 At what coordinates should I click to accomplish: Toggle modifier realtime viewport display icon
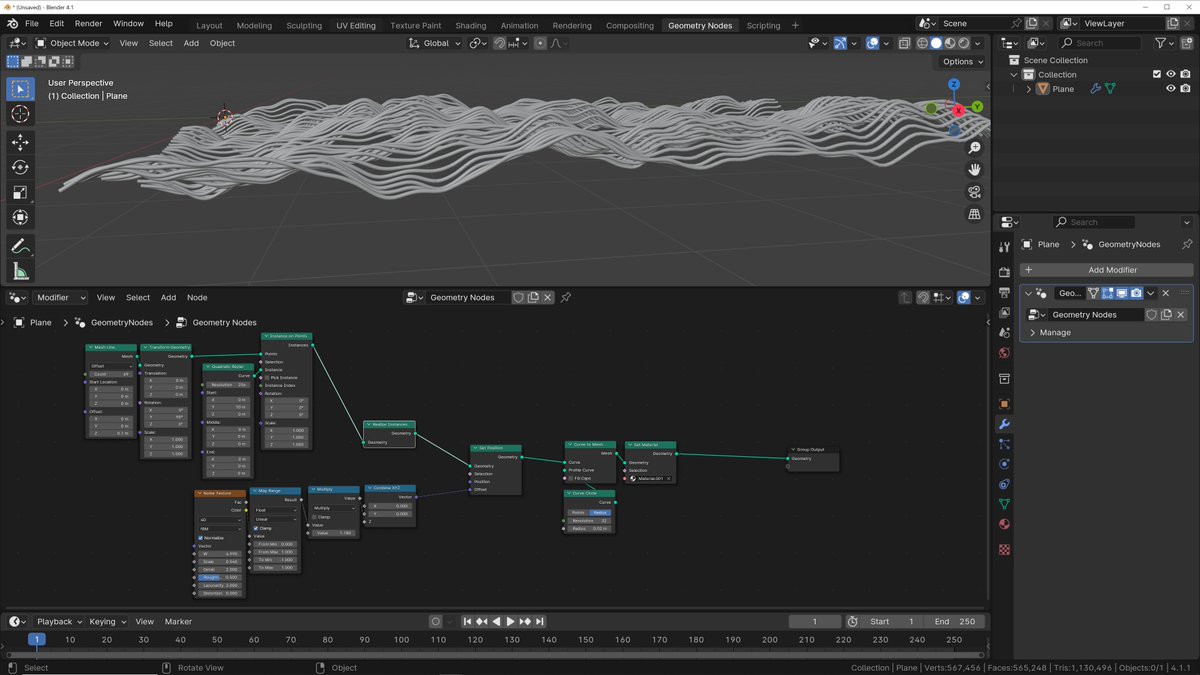[1121, 293]
